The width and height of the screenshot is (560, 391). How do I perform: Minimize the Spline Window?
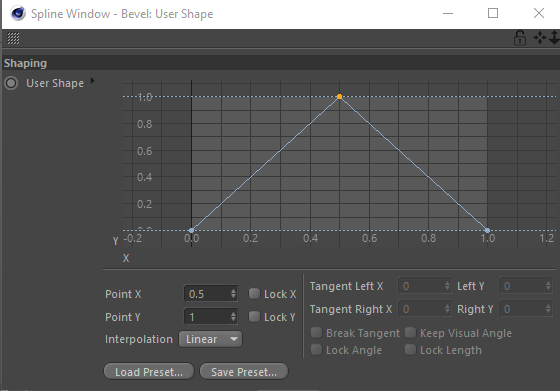click(x=448, y=14)
